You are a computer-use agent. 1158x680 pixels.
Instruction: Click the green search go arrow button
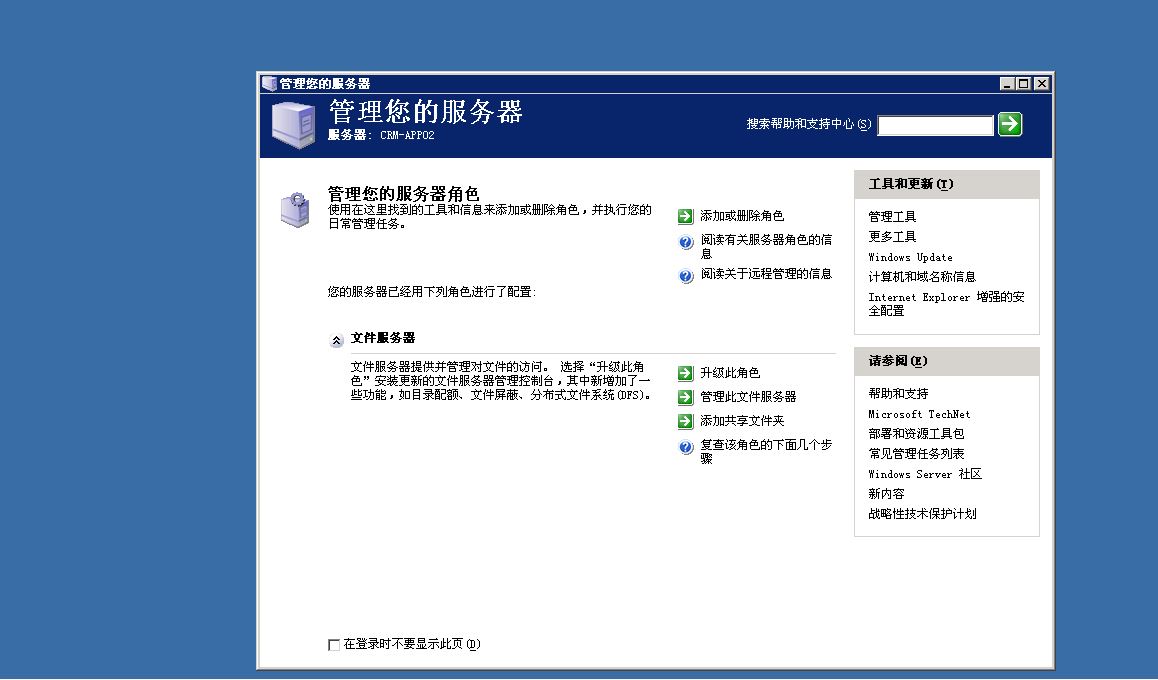pos(1010,124)
